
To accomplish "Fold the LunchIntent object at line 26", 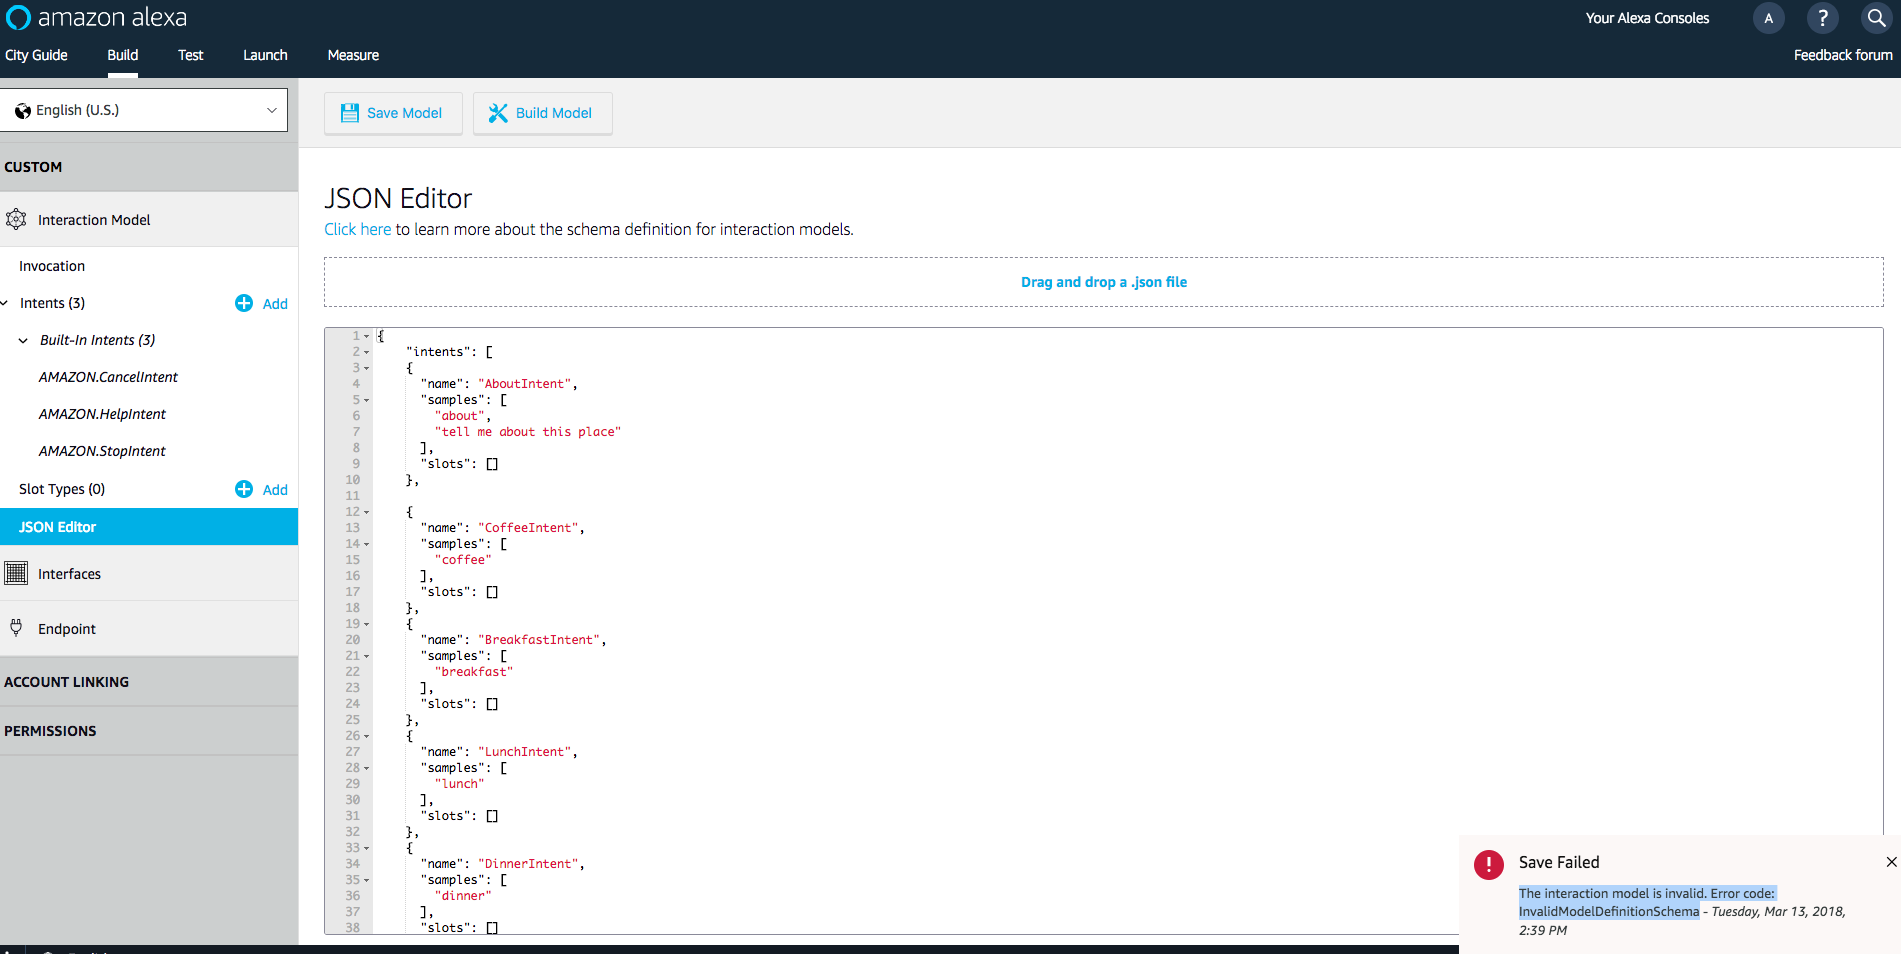I will pyautogui.click(x=367, y=736).
